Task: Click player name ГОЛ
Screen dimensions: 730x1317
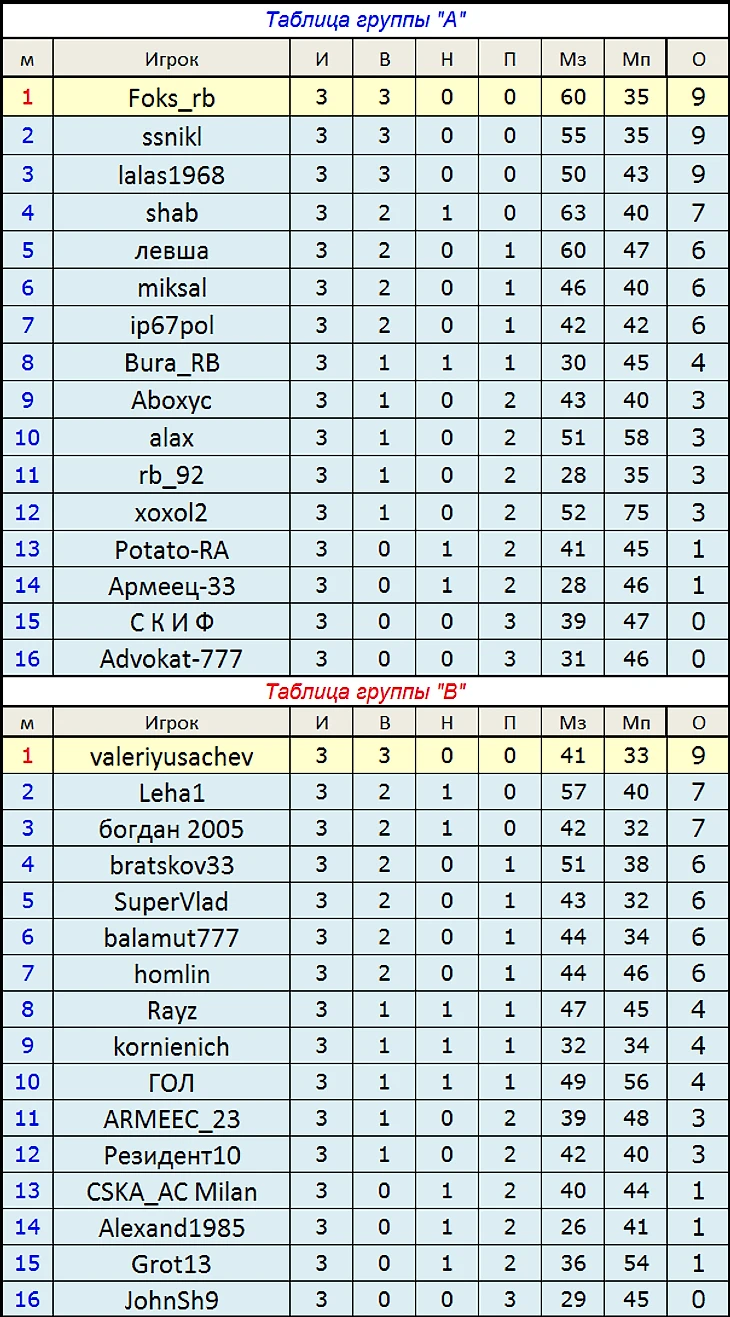Action: 171,1083
